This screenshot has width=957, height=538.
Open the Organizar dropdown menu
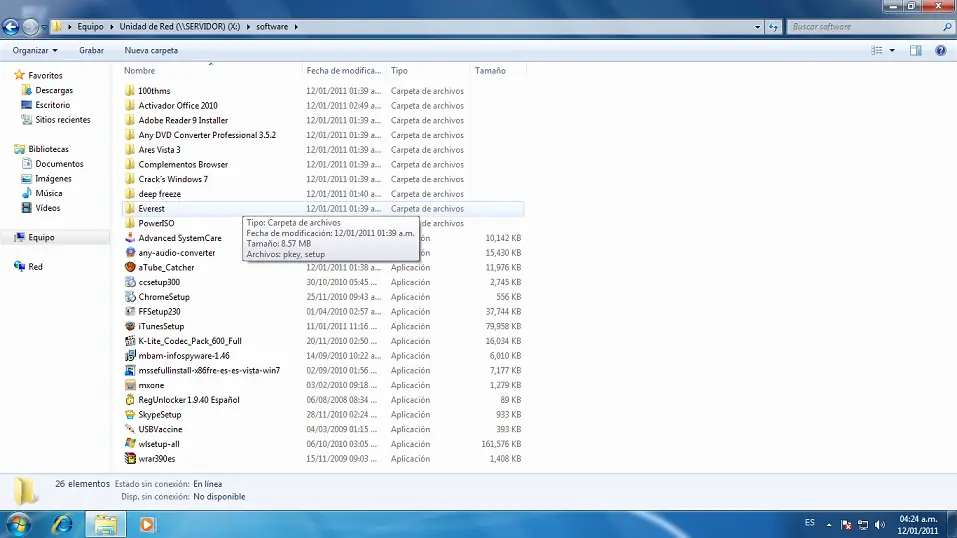click(x=35, y=50)
